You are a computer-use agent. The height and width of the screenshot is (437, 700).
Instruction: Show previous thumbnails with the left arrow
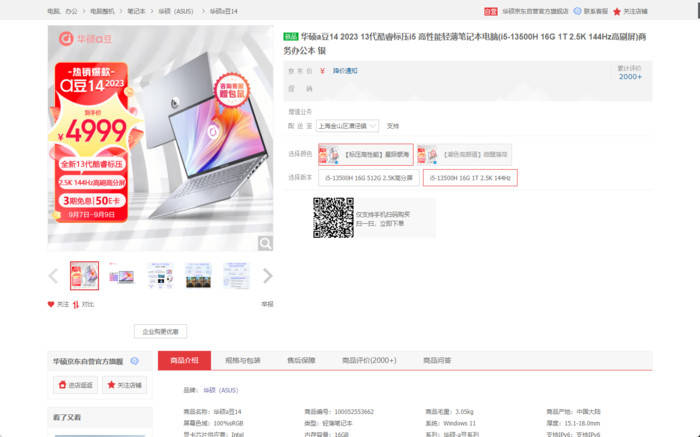(53, 276)
